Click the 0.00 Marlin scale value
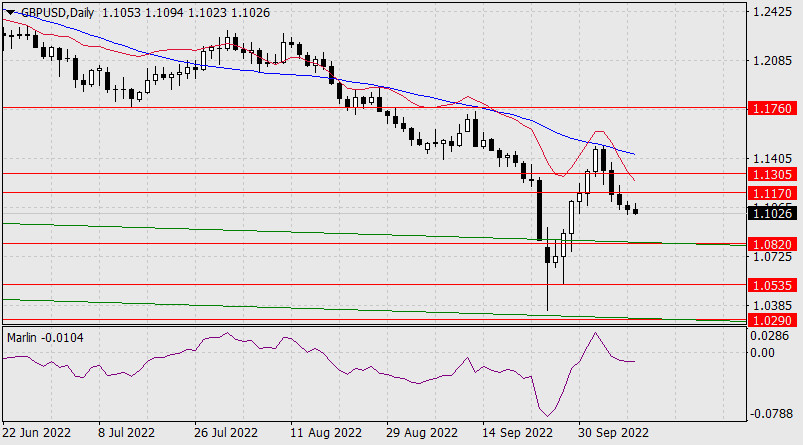Image resolution: width=803 pixels, height=445 pixels. click(x=762, y=353)
